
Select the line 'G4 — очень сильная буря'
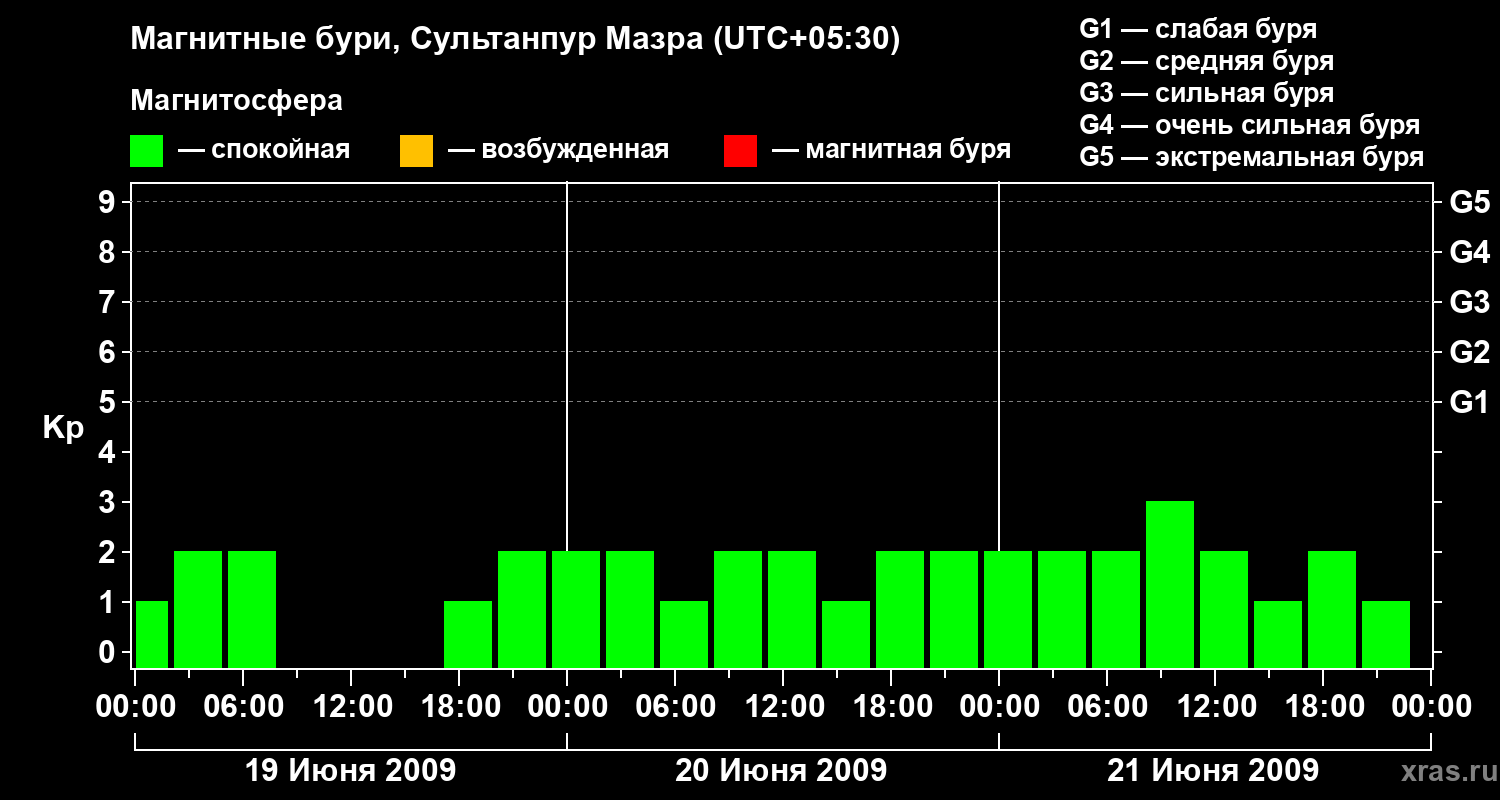[x=1250, y=125]
